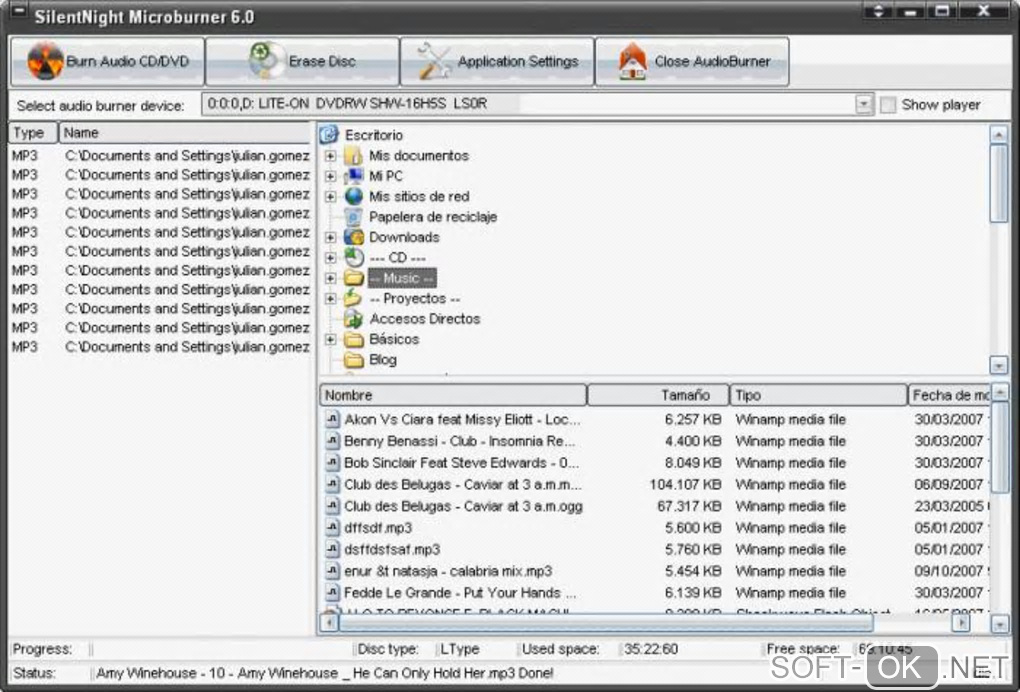This screenshot has width=1020, height=692.
Task: Expand Mis sitios de red node
Action: pos(330,196)
